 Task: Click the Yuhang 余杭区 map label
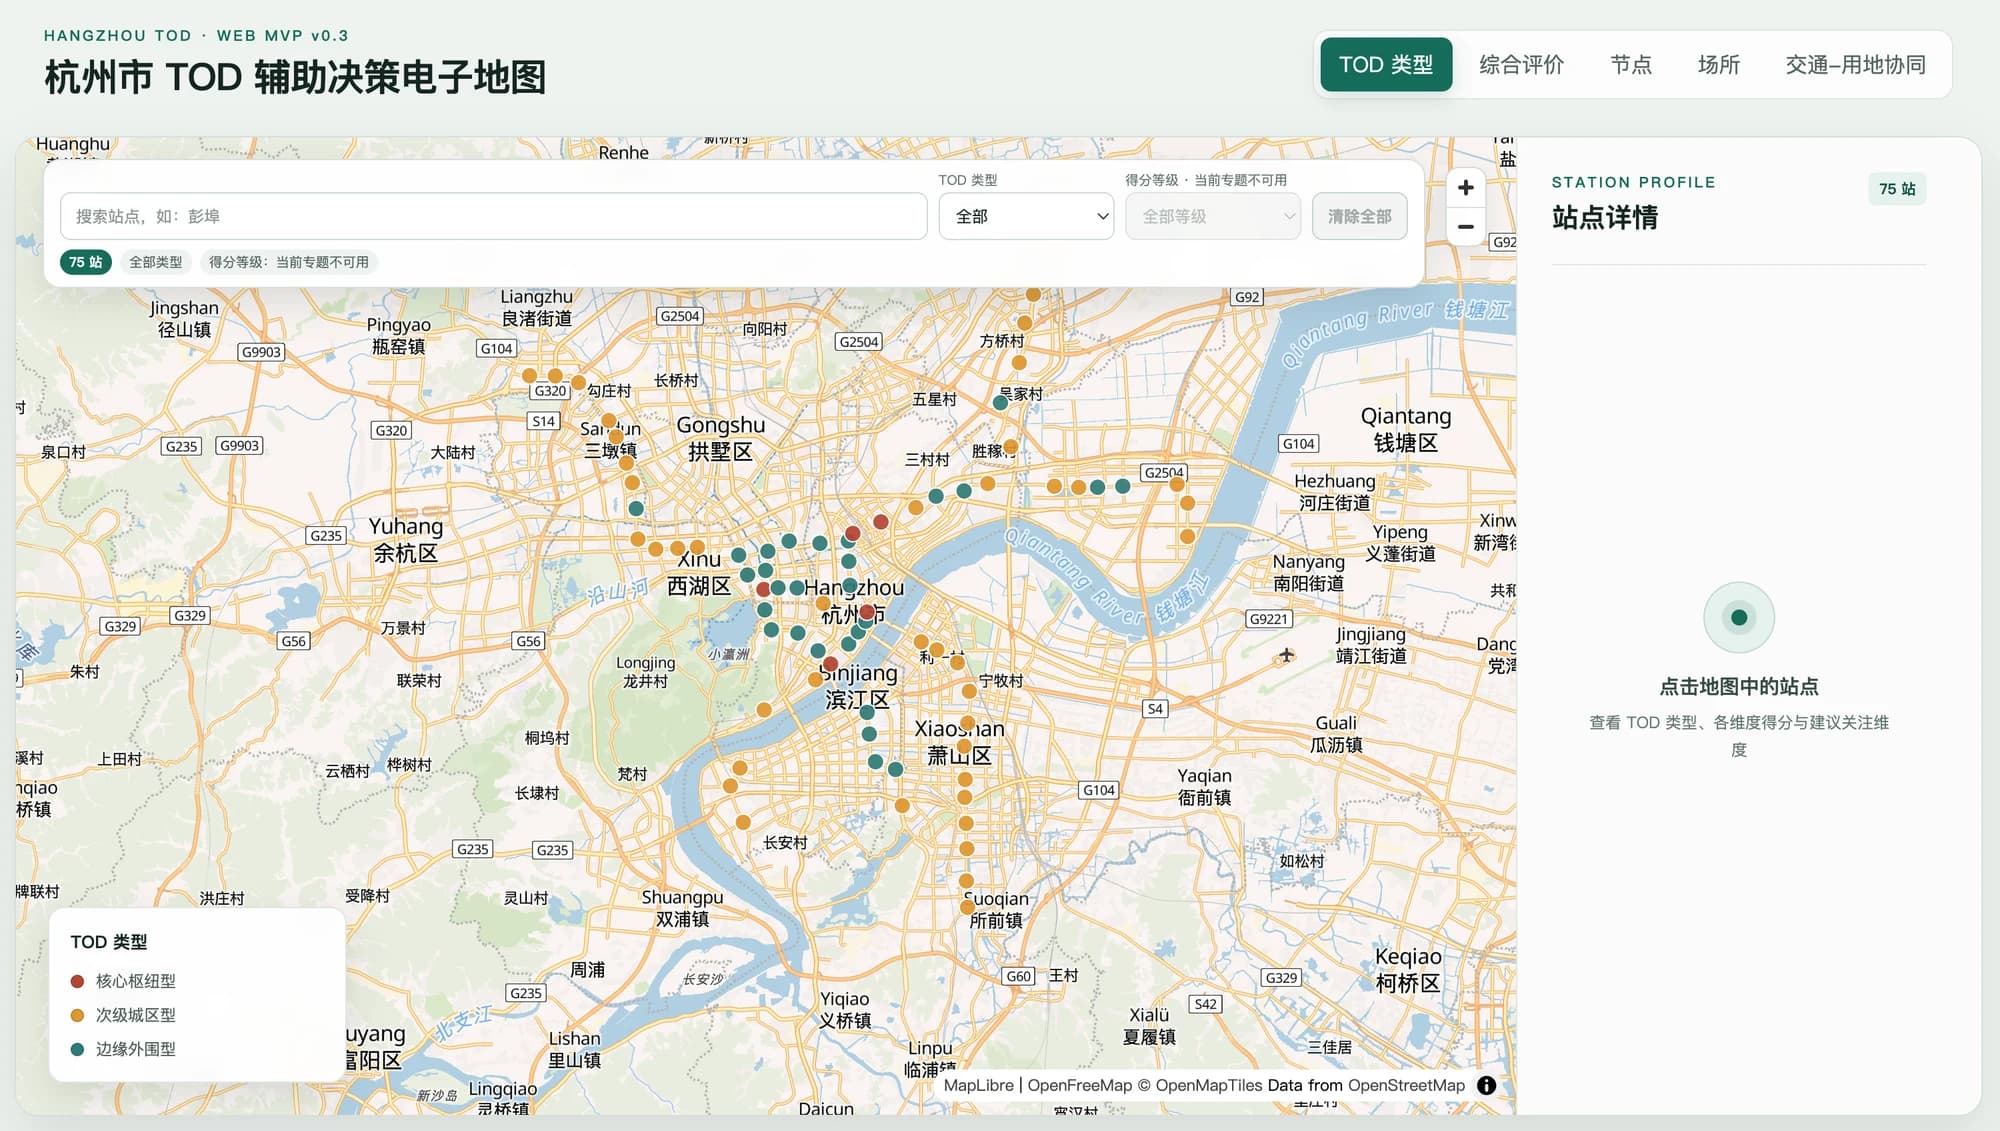[405, 540]
